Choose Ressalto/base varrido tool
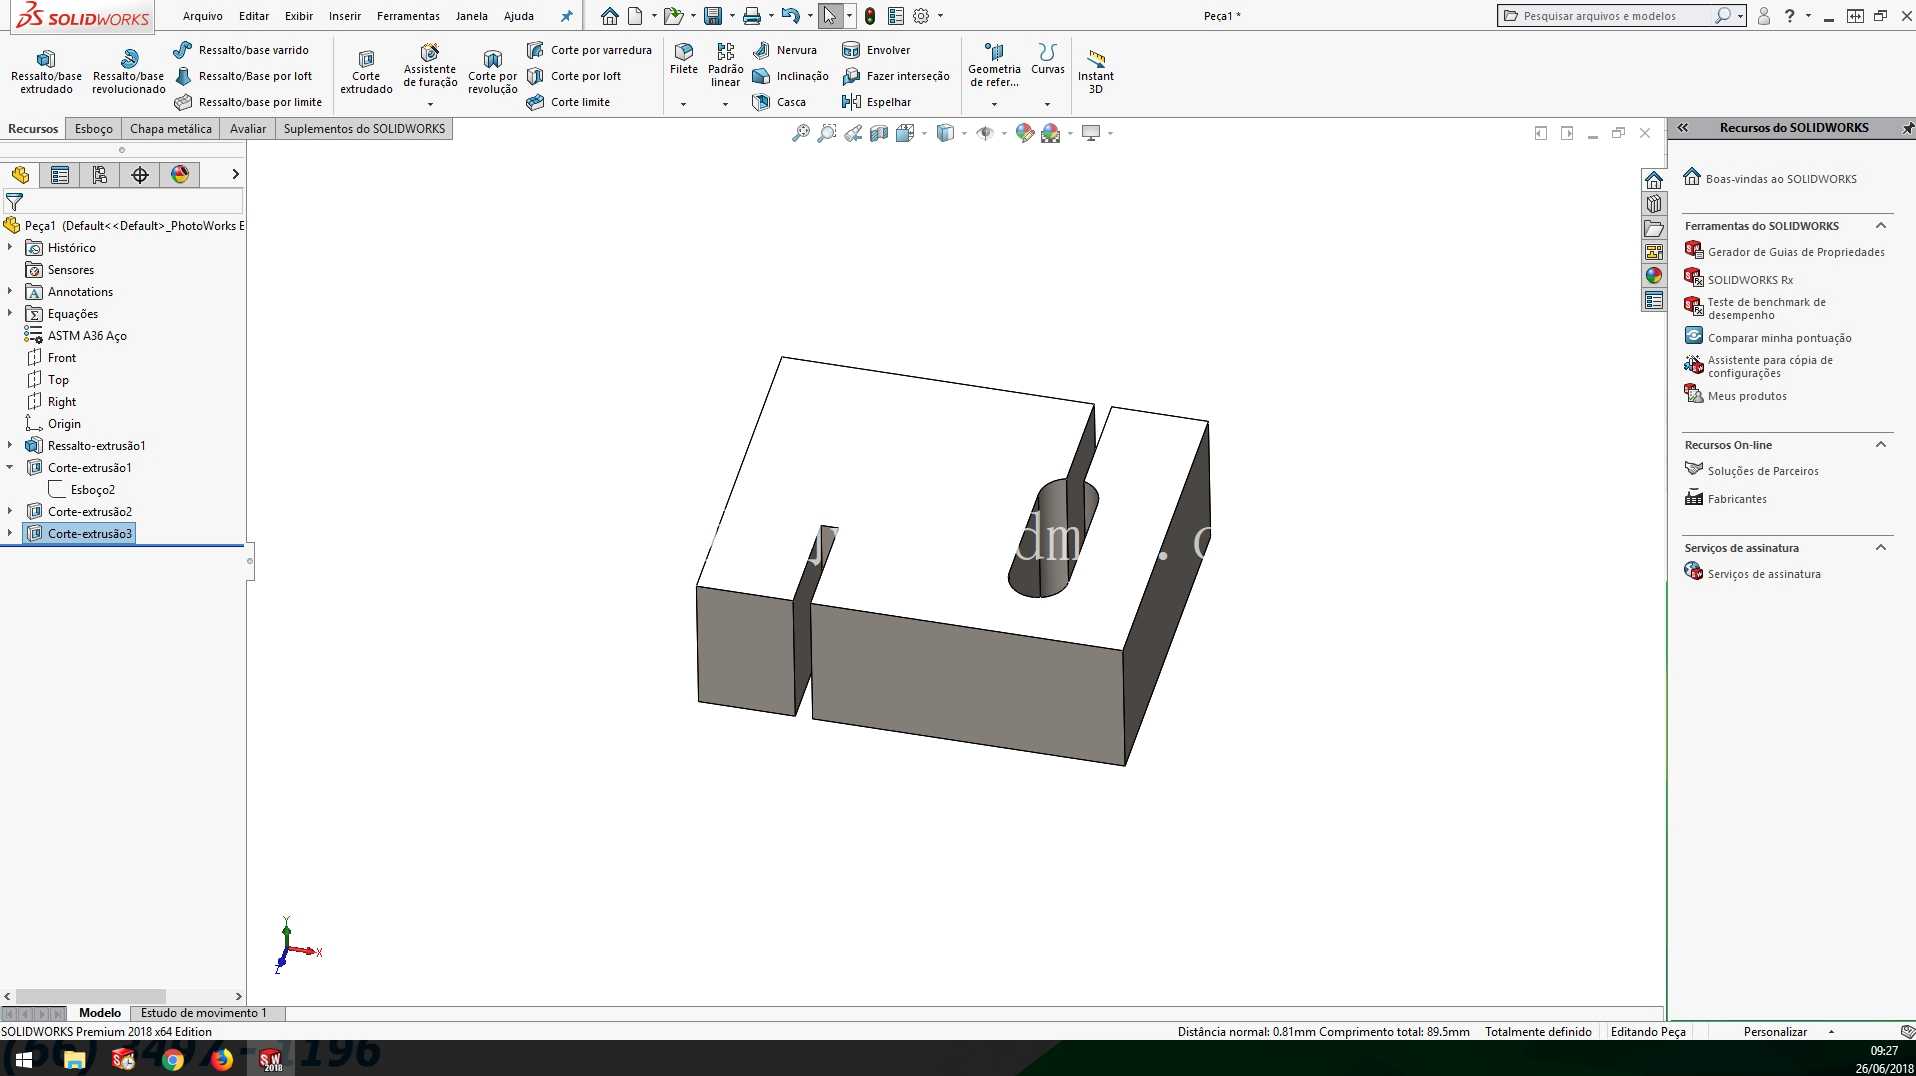Viewport: 1916px width, 1076px height. click(241, 50)
